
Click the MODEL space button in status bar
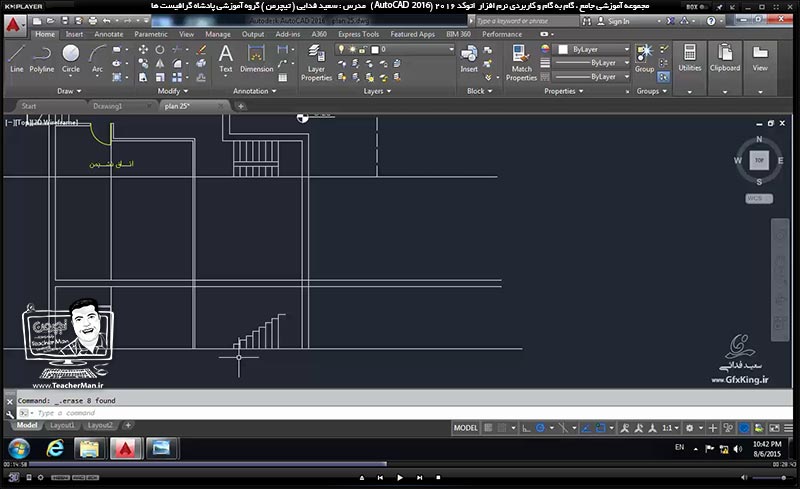point(465,428)
